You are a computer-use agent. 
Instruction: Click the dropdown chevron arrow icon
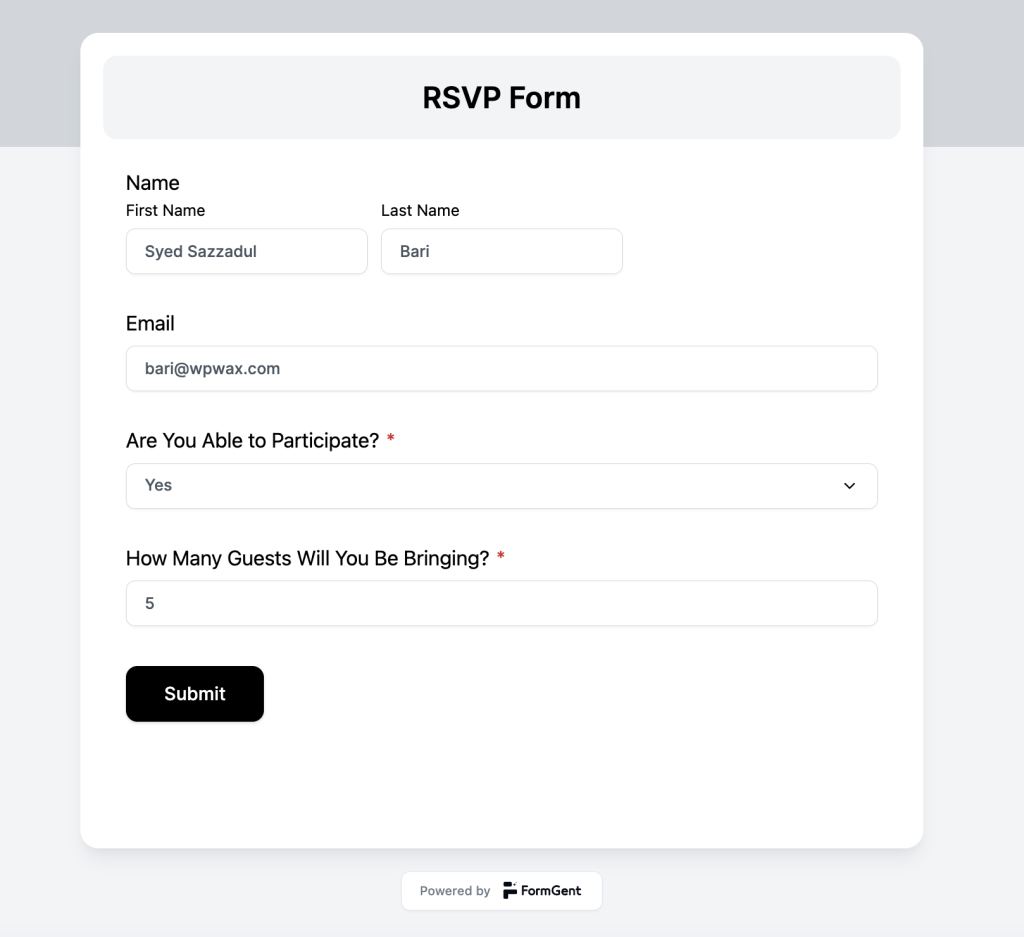[x=849, y=486]
